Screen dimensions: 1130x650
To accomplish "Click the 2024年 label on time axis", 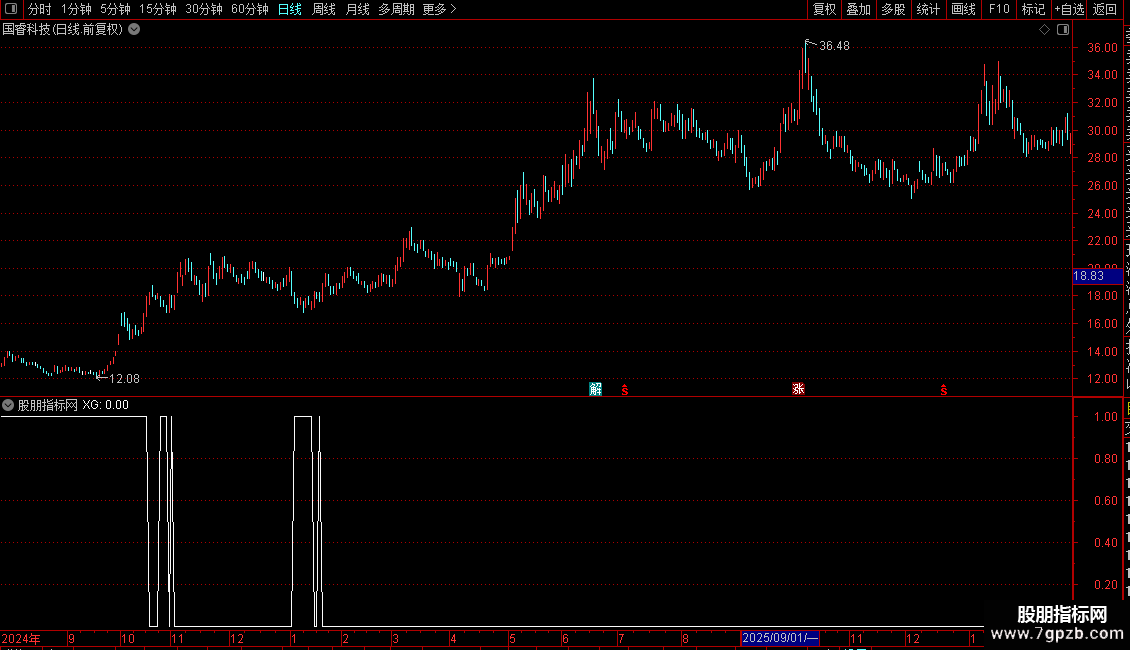I will [21, 638].
